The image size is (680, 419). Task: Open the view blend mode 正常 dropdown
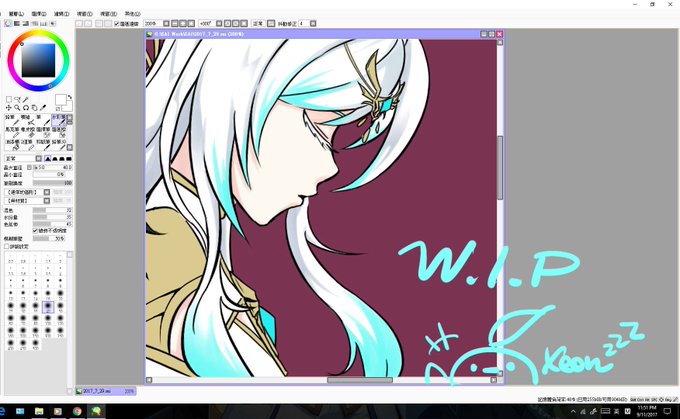[x=258, y=23]
